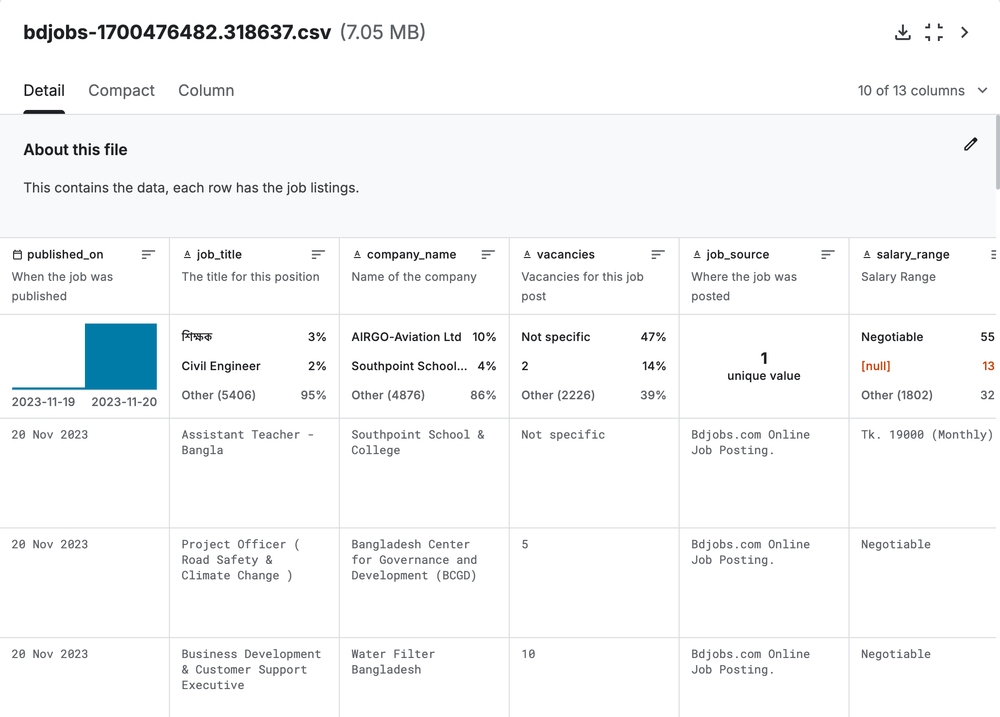Download the bdjobs CSV file
Image resolution: width=1000 pixels, height=717 pixels.
[902, 32]
